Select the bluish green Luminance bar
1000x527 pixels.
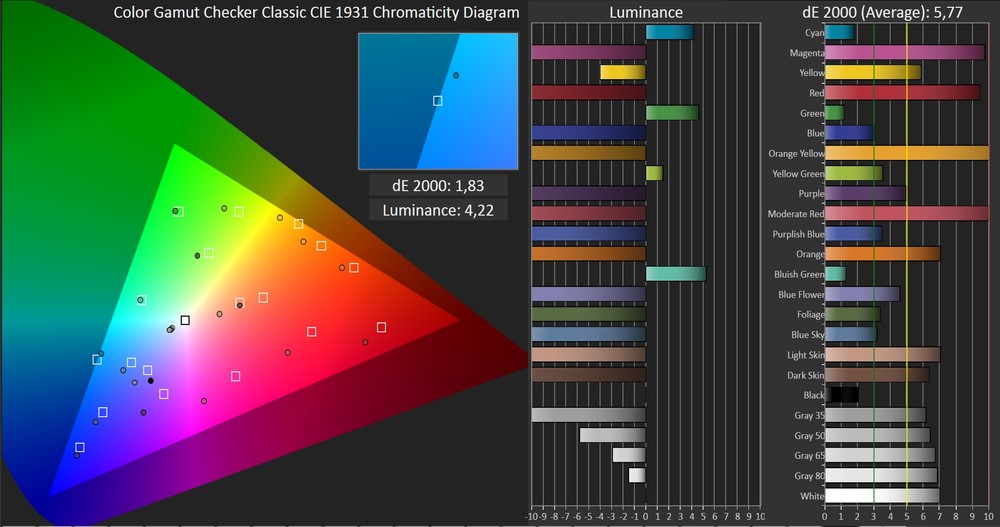[x=675, y=274]
